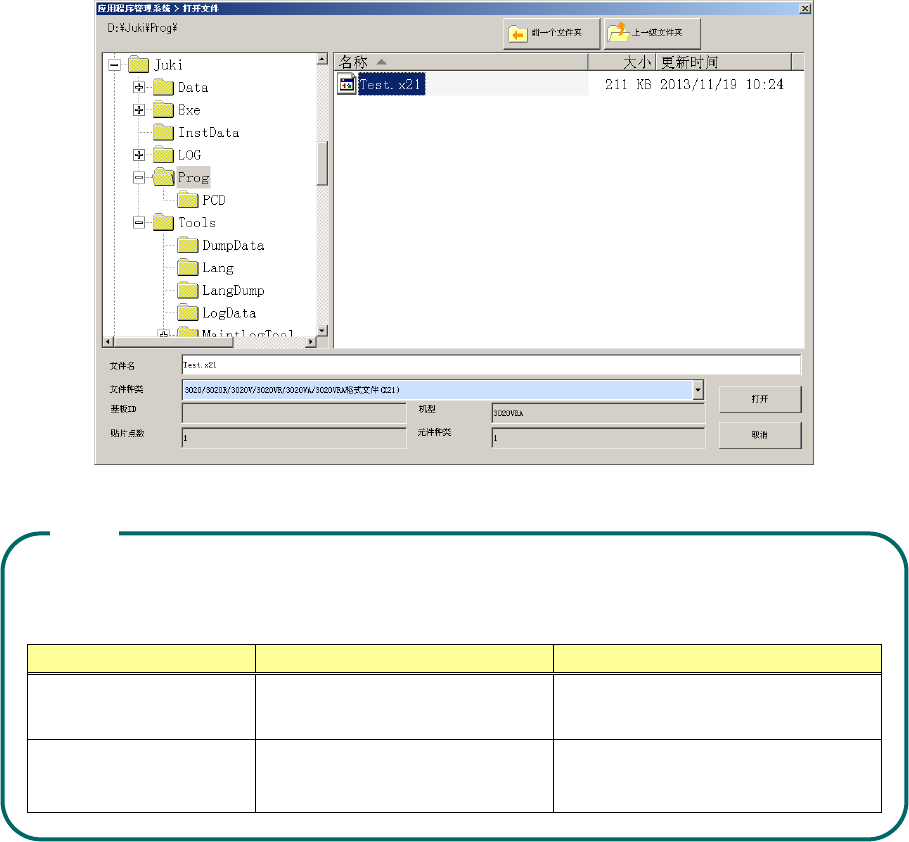Click the 取消 cancel button

pyautogui.click(x=760, y=435)
